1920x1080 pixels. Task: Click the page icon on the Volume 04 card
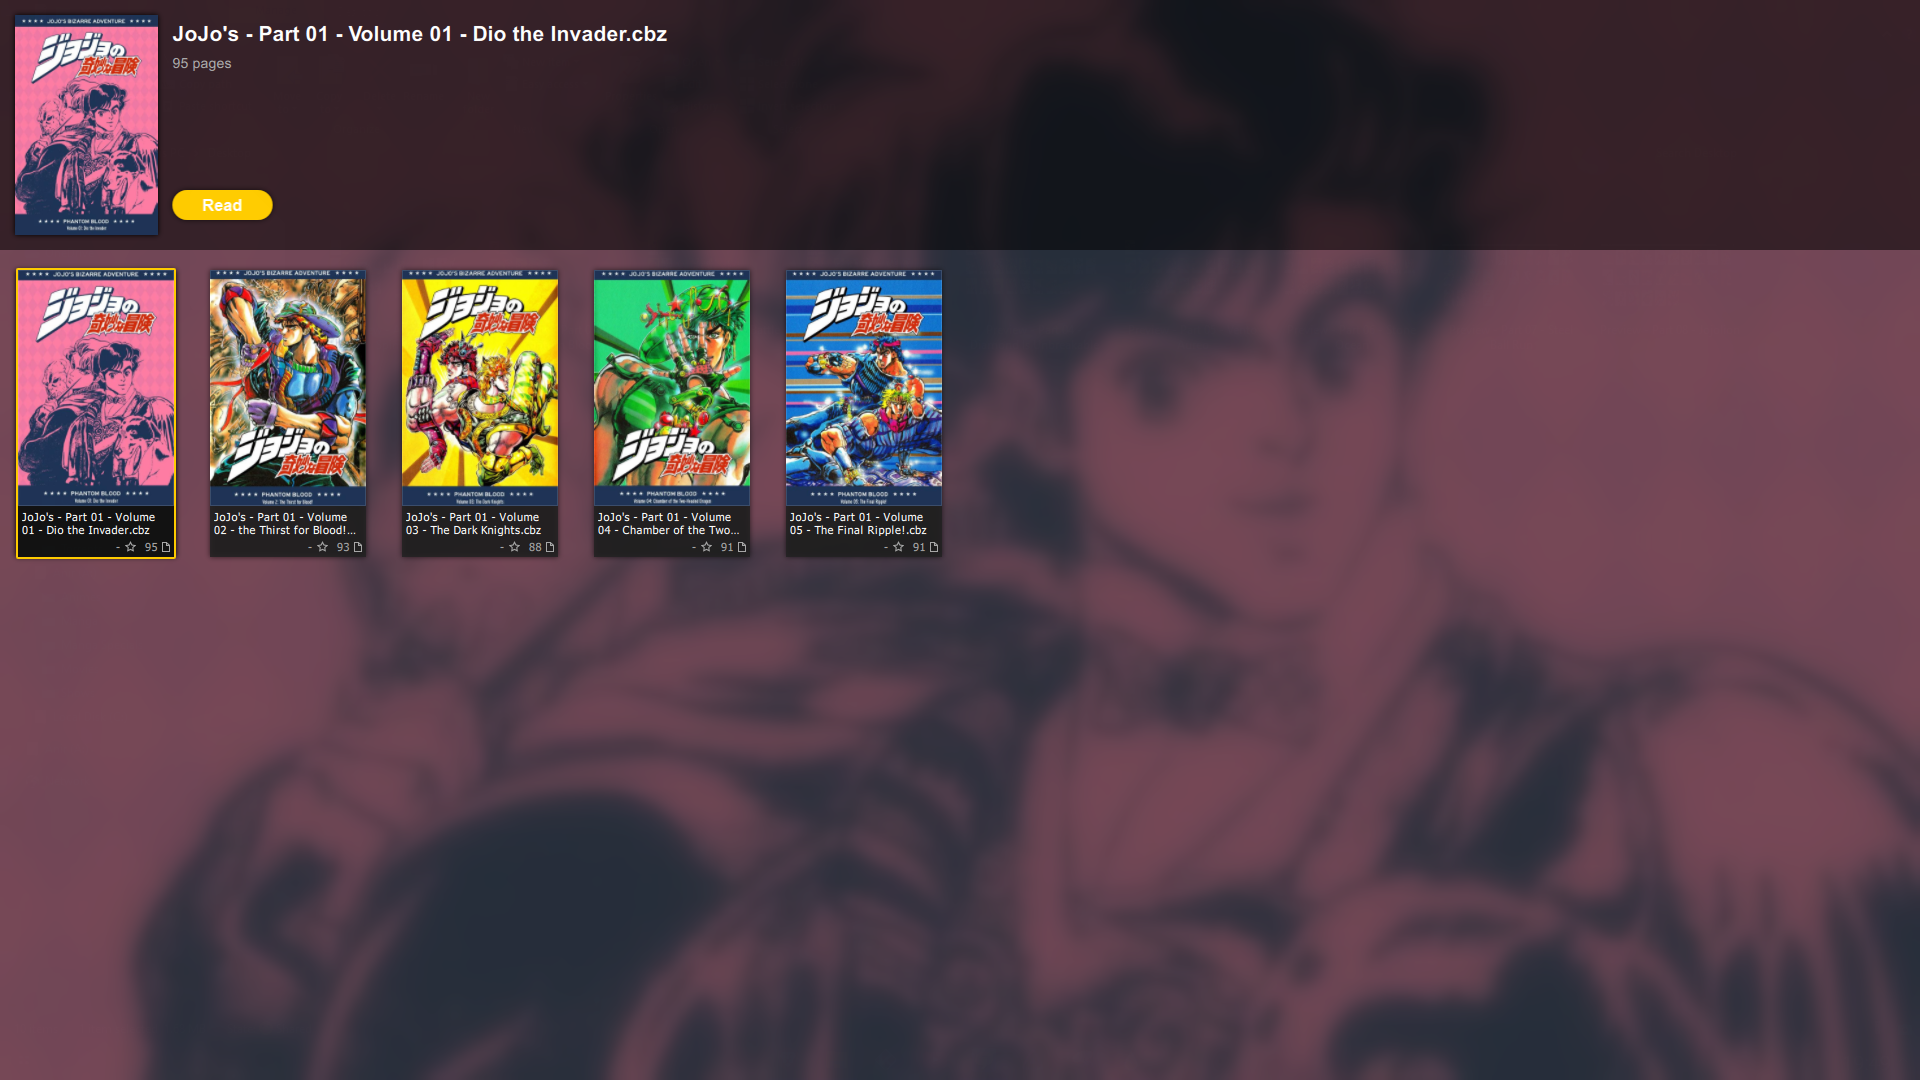point(742,547)
